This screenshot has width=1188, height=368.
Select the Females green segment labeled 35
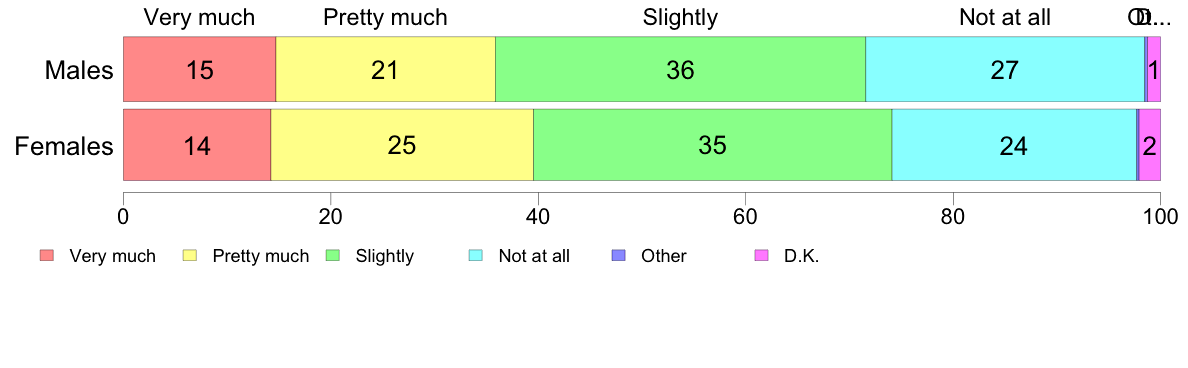click(x=713, y=145)
